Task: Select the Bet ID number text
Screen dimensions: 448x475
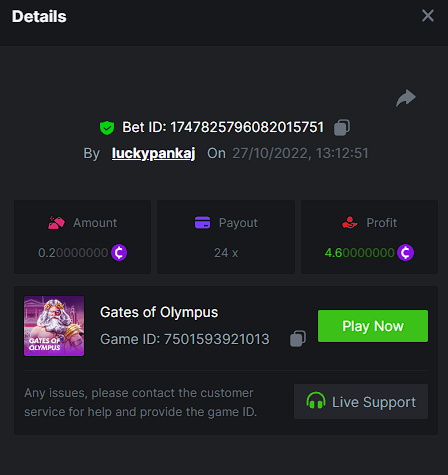Action: click(247, 127)
